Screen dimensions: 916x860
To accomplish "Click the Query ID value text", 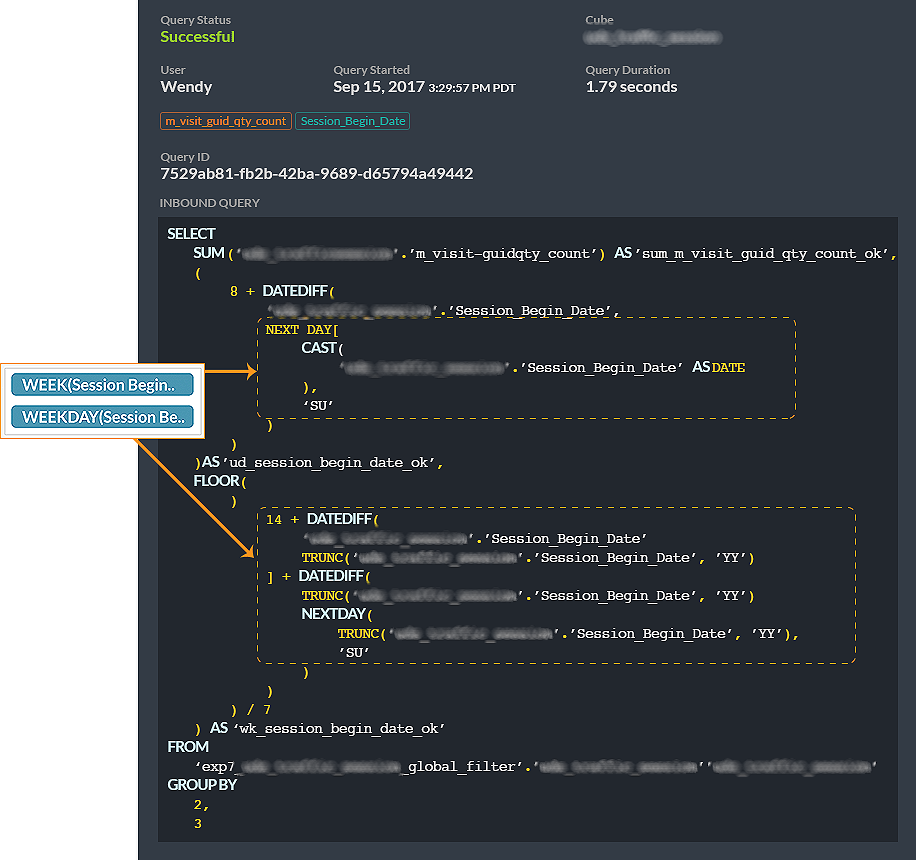I will [x=317, y=174].
